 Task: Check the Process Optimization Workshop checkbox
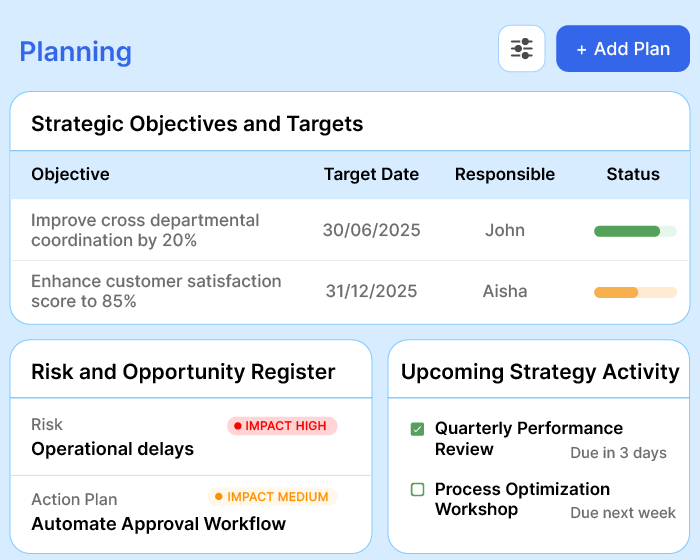point(418,490)
